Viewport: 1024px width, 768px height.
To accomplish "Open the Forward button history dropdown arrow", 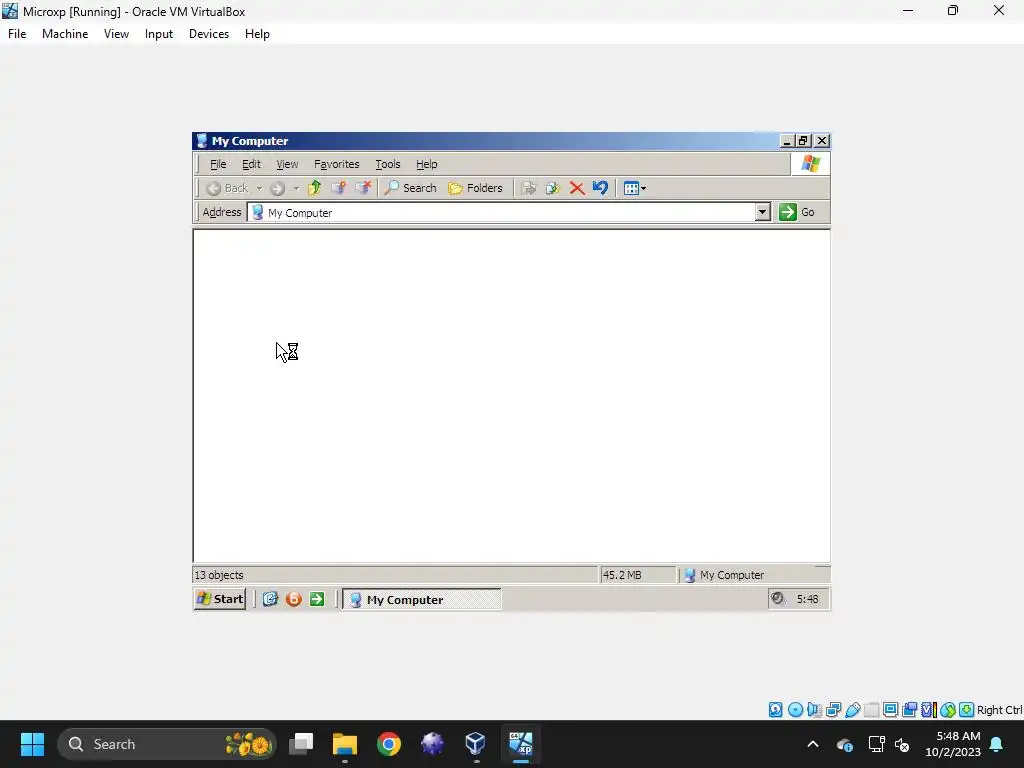I will [x=296, y=188].
